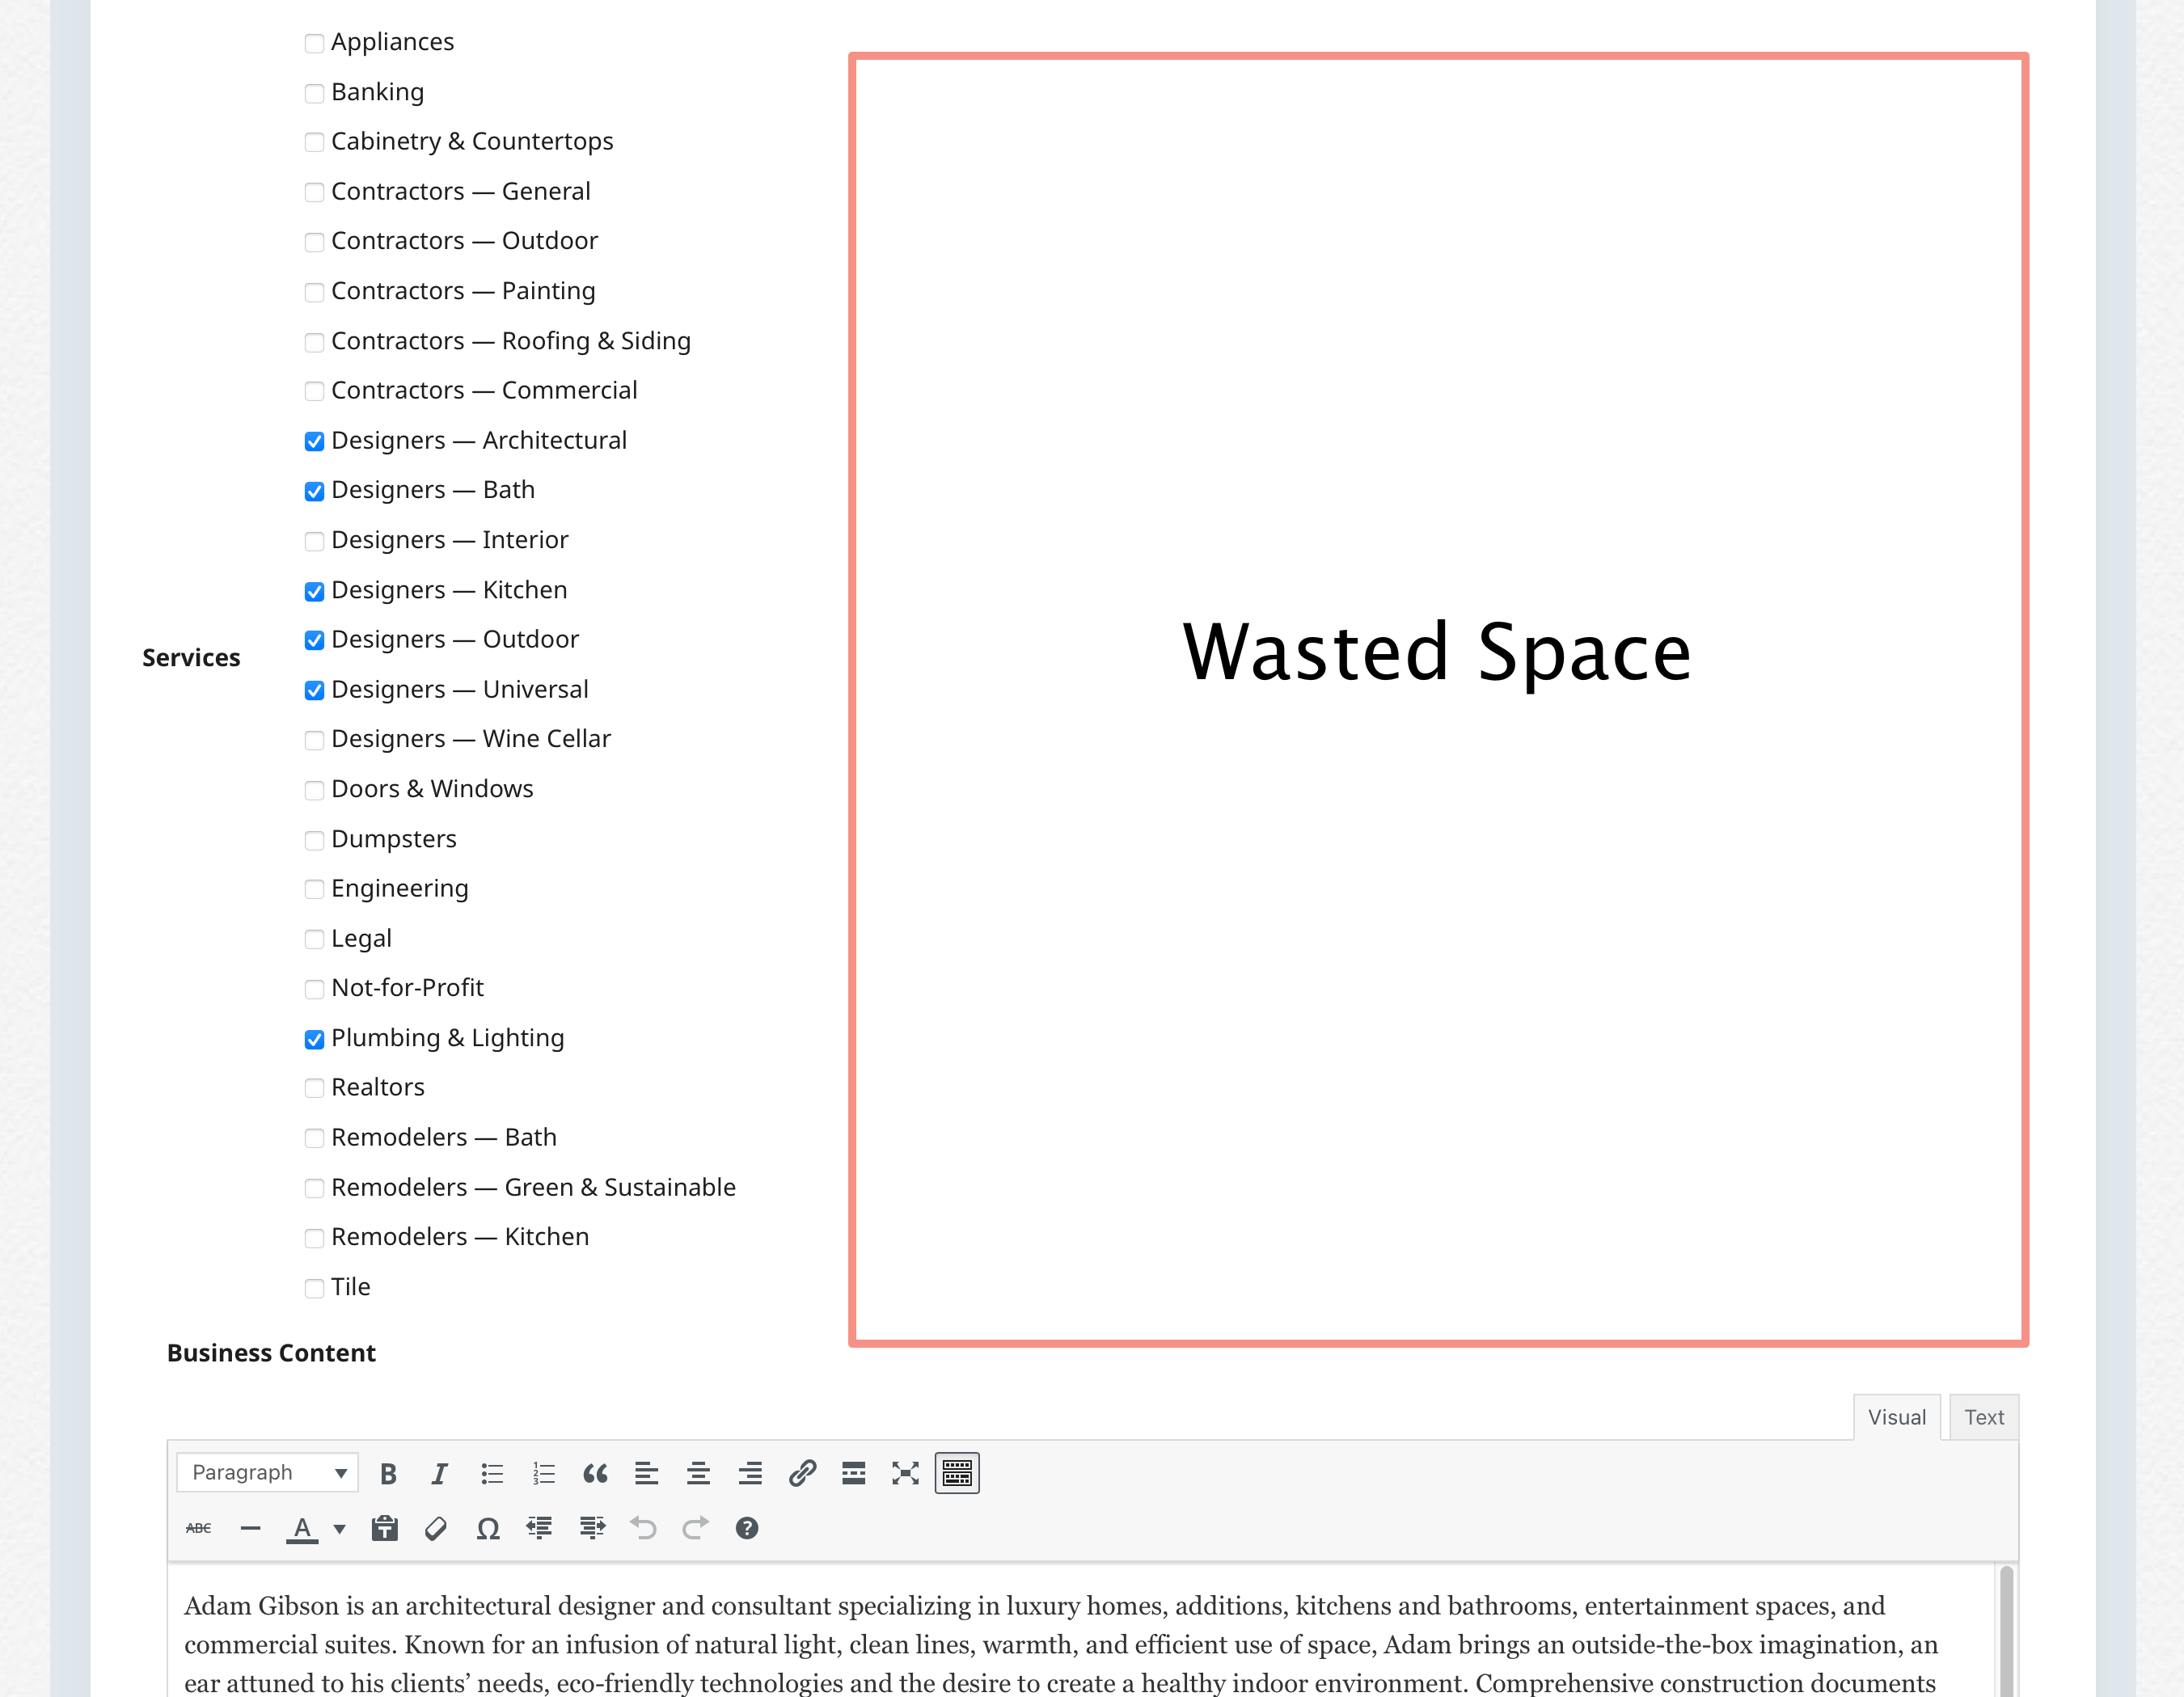
Task: Uncheck Designers — Kitchen
Action: [x=314, y=591]
